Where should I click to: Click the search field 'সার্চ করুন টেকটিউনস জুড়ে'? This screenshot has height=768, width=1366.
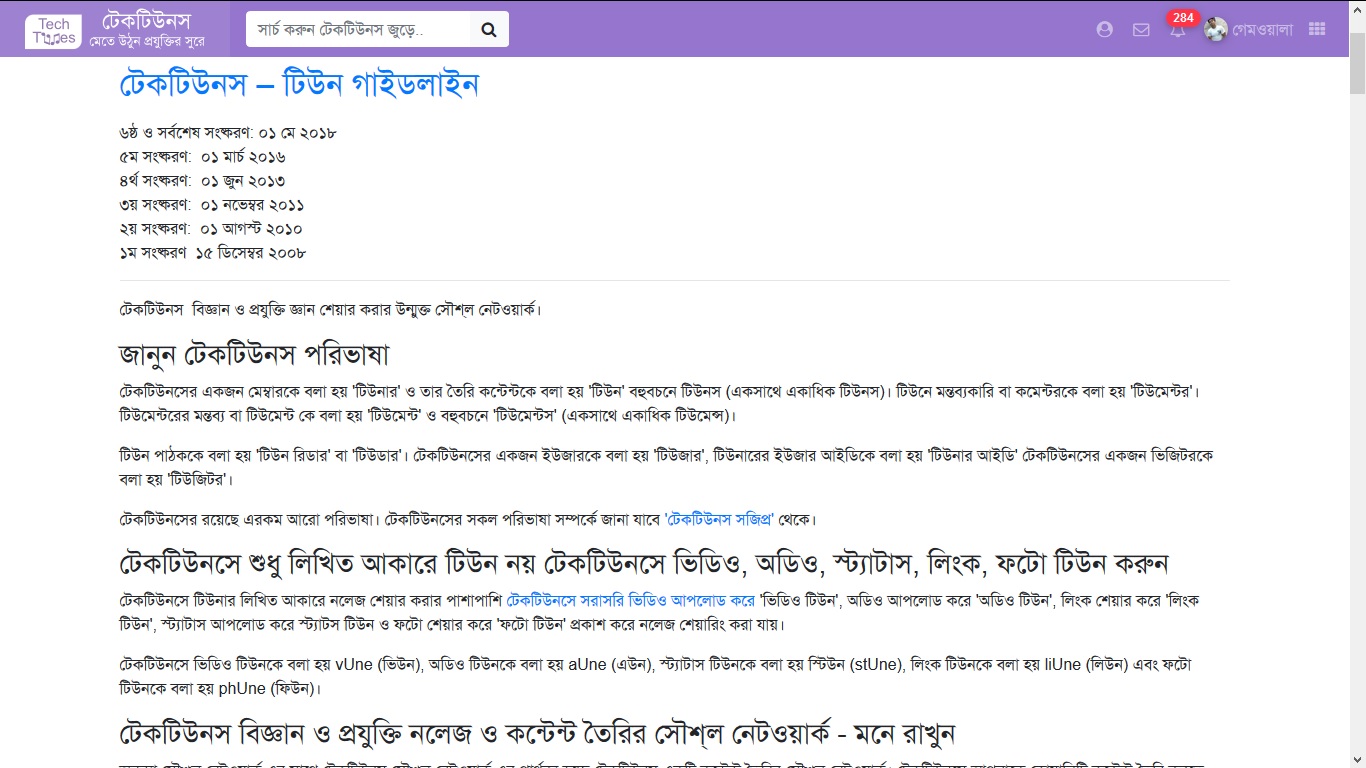pyautogui.click(x=358, y=30)
